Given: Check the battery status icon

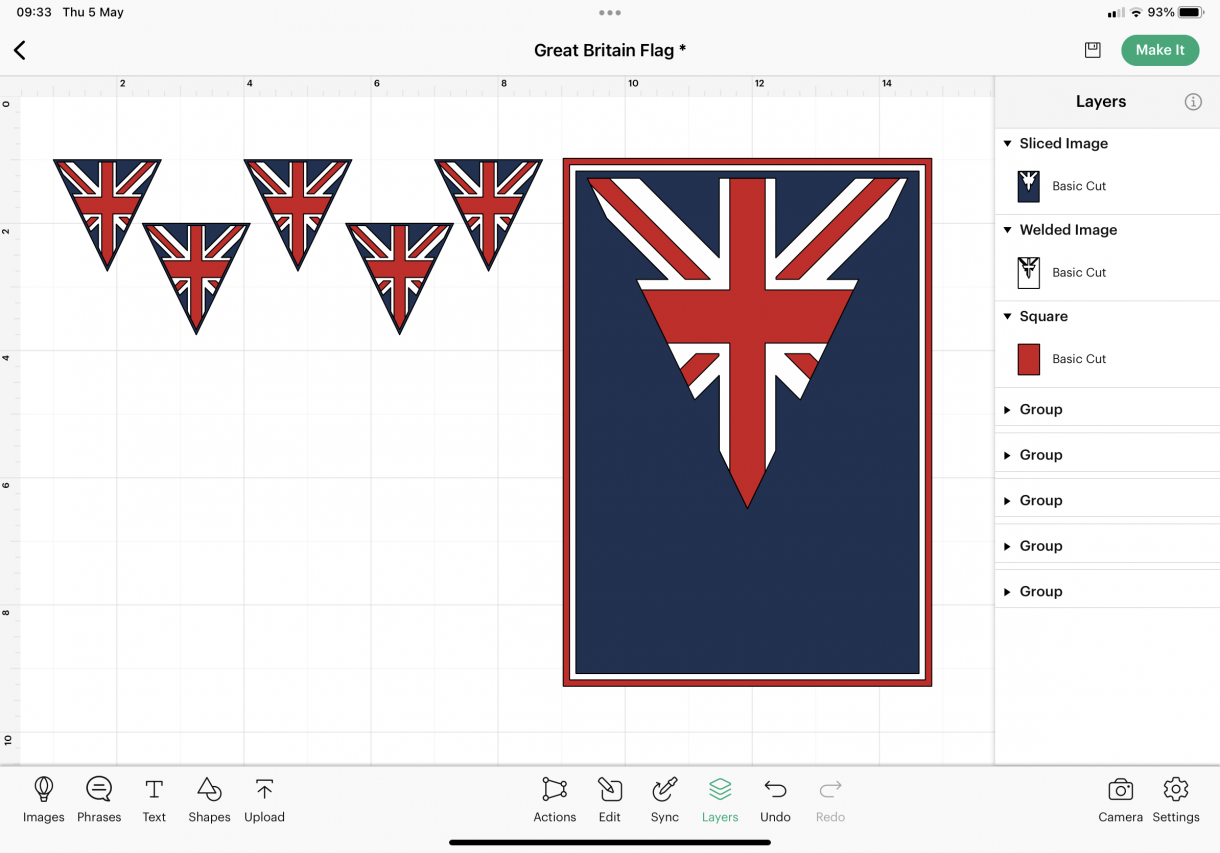Looking at the screenshot, I should click(x=1190, y=13).
